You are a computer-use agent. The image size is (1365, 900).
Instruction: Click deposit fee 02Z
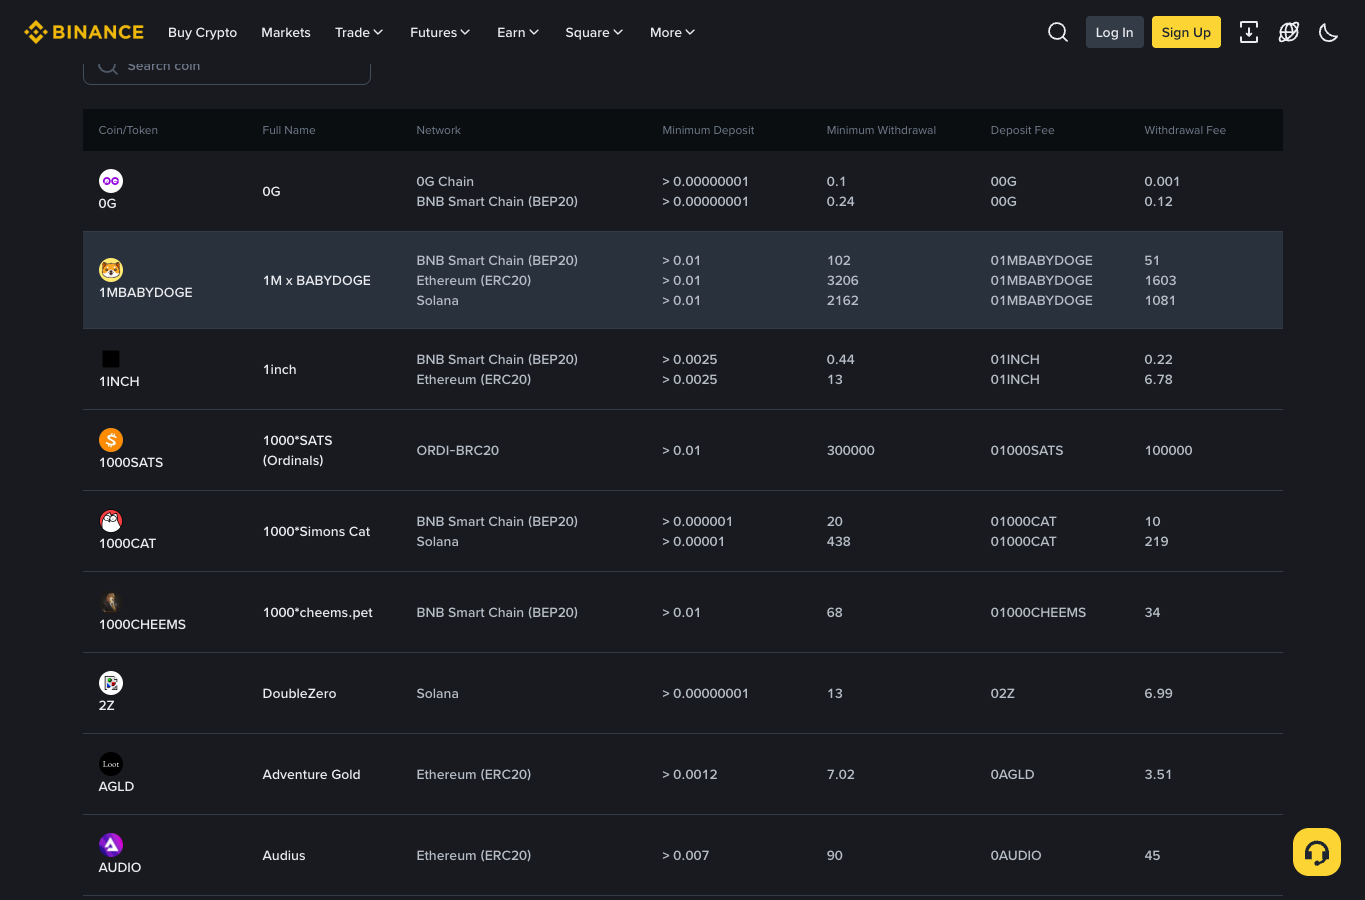pos(1003,693)
